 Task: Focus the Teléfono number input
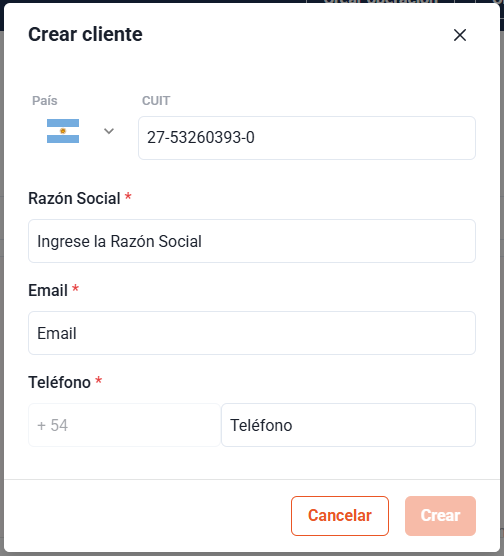click(x=348, y=425)
